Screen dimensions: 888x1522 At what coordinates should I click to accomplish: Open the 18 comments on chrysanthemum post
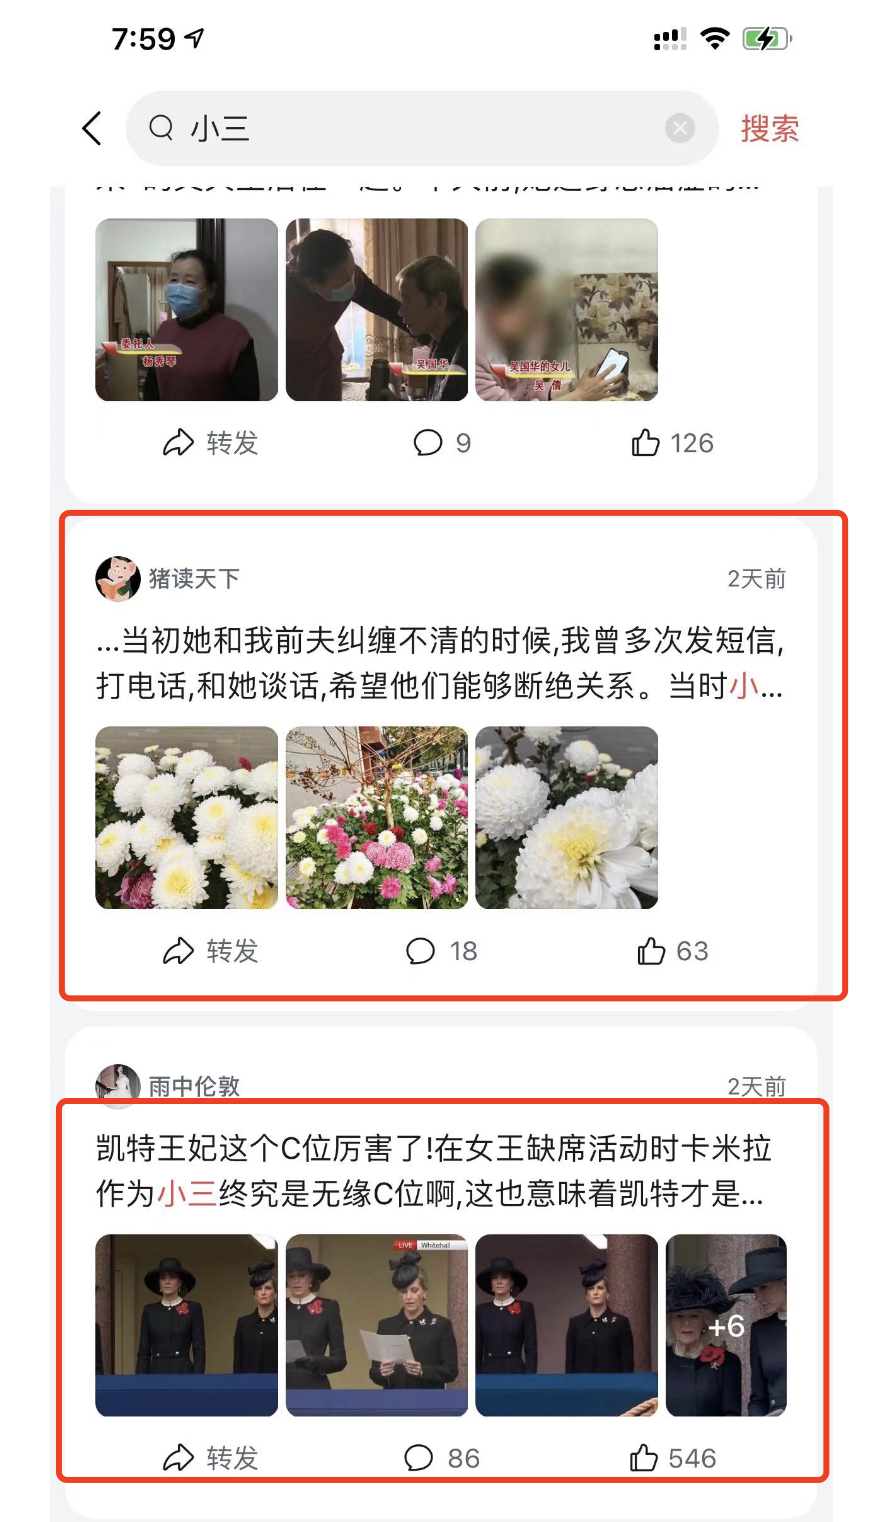pyautogui.click(x=441, y=951)
